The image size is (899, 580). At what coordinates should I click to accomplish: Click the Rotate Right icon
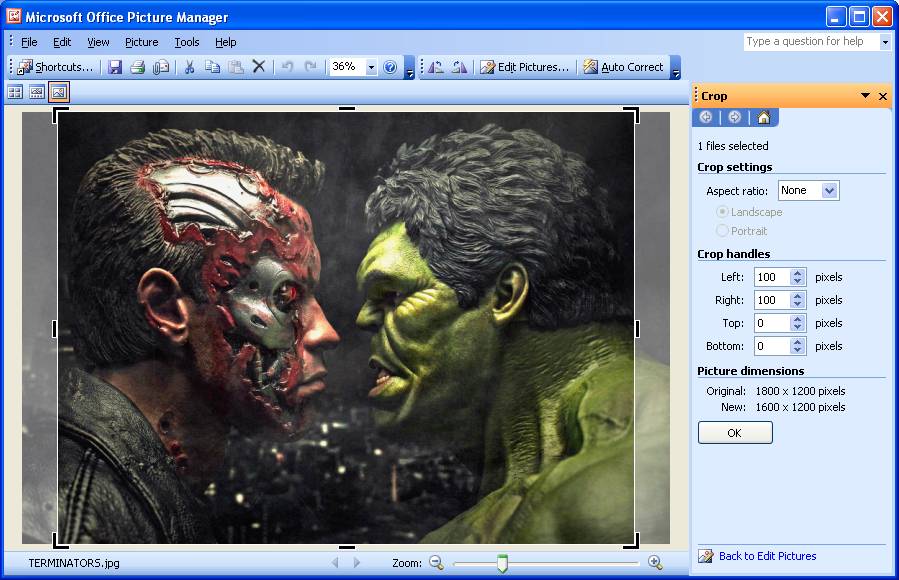point(459,67)
